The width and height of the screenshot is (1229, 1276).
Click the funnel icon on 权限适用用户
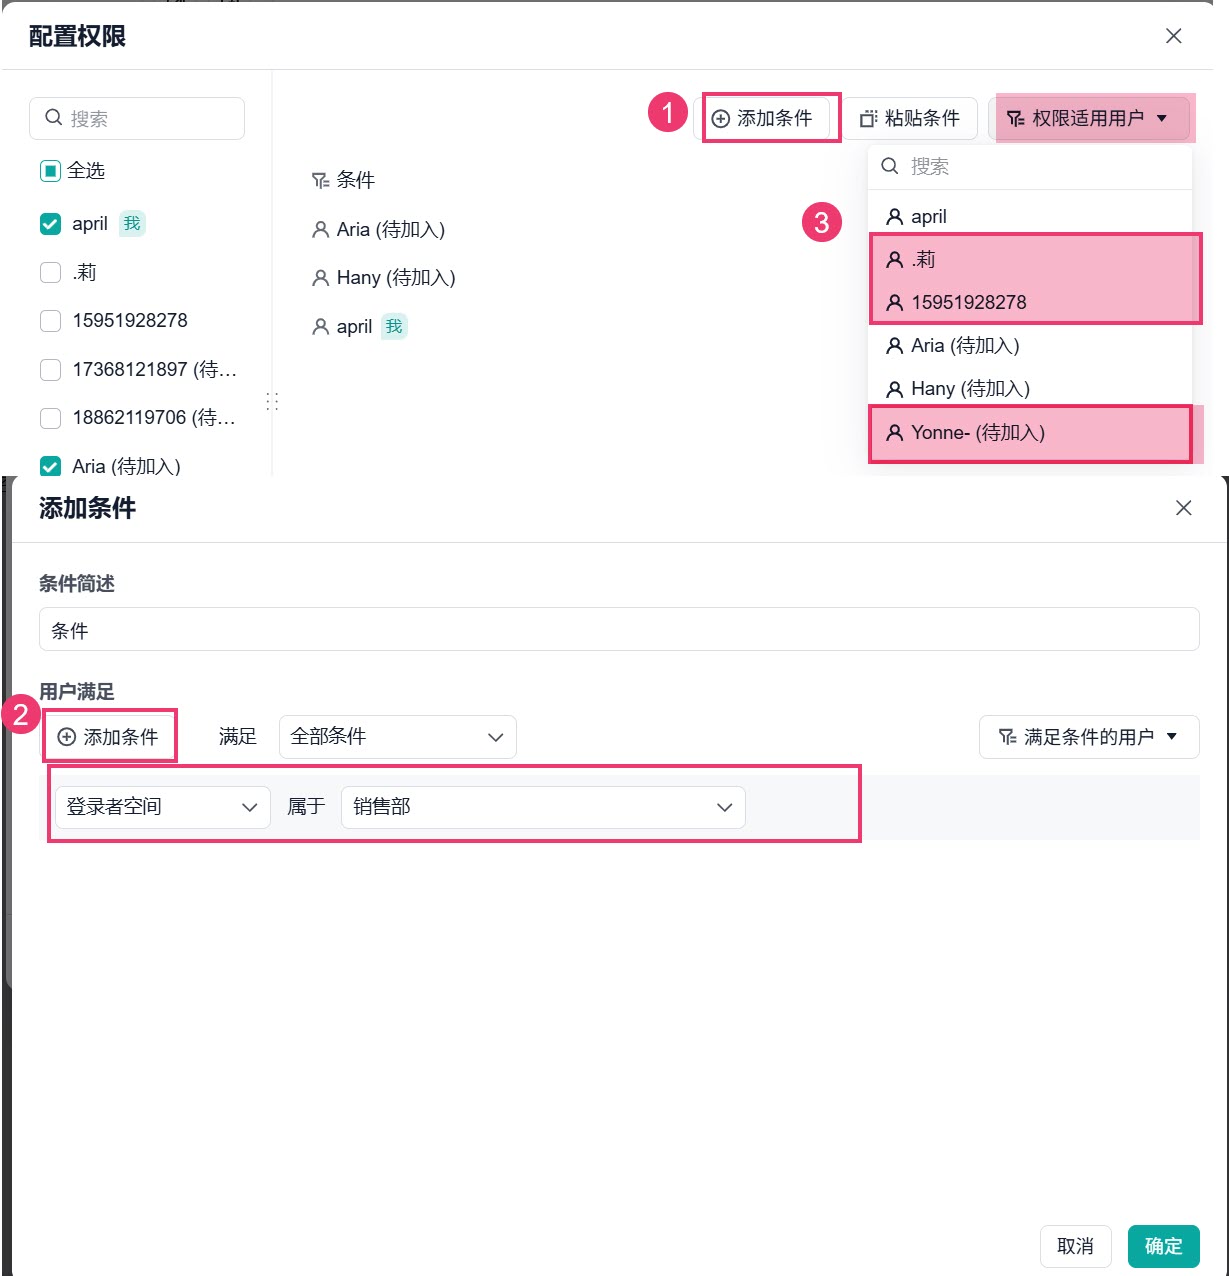[1015, 119]
